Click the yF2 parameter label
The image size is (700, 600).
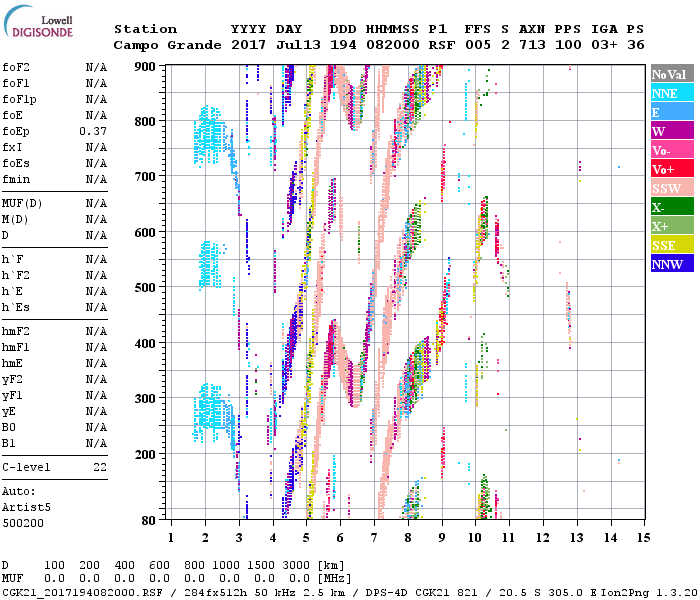coord(12,379)
